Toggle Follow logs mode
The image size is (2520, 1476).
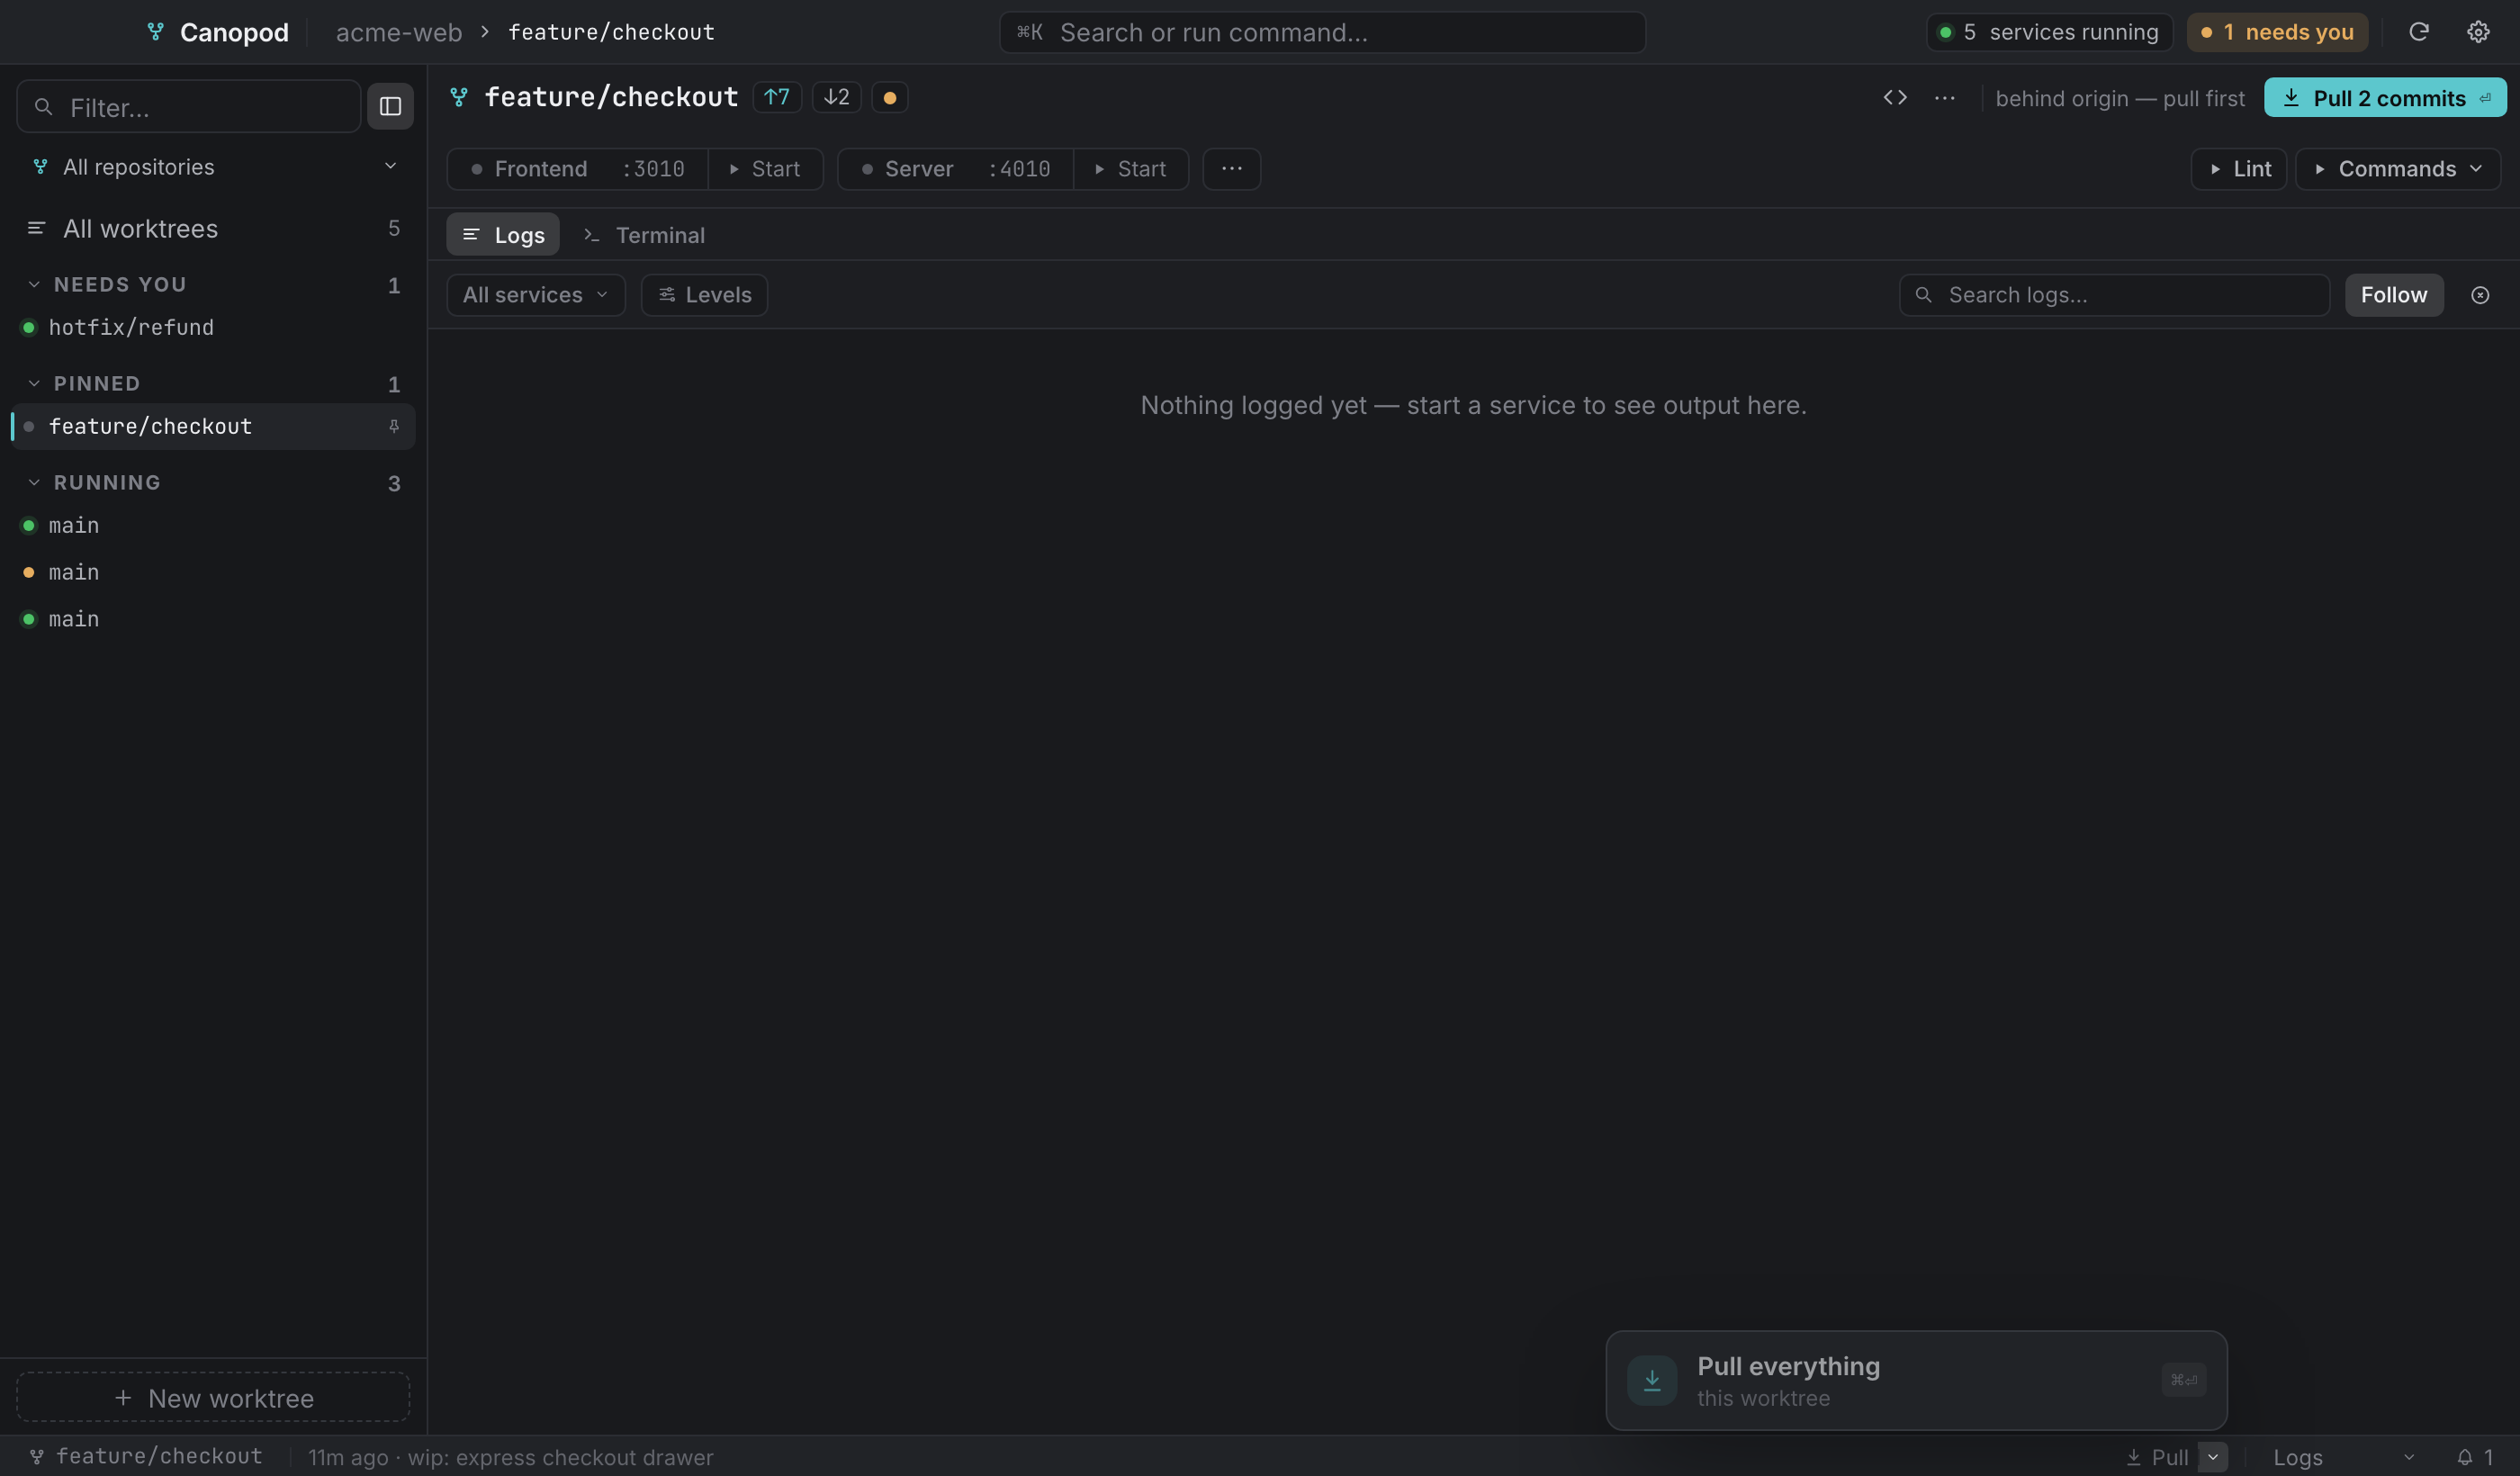pyautogui.click(x=2394, y=295)
